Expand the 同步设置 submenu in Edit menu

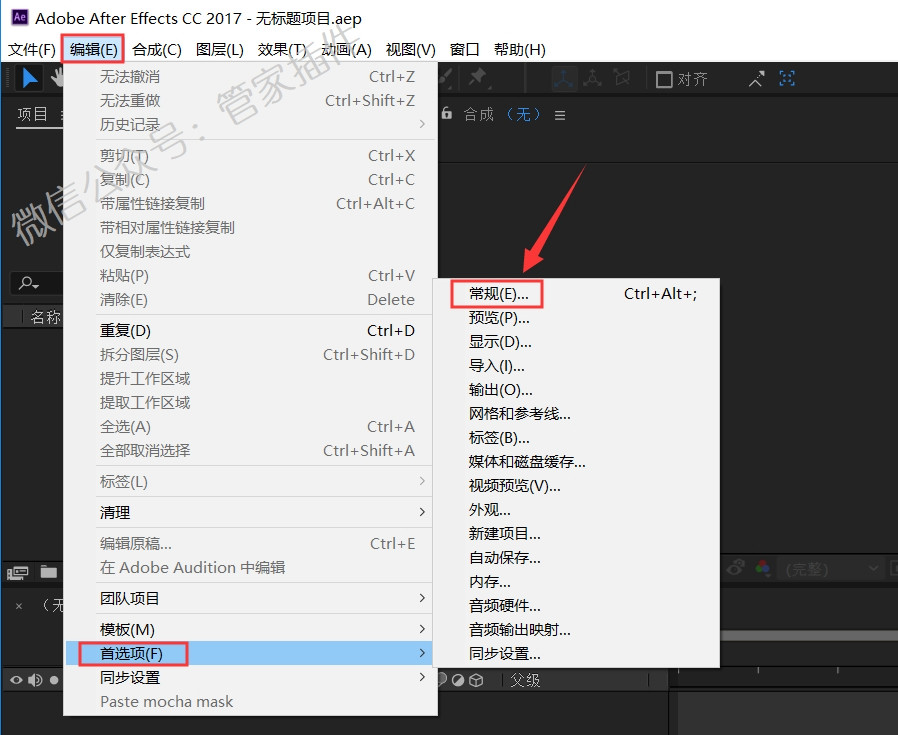tap(250, 677)
